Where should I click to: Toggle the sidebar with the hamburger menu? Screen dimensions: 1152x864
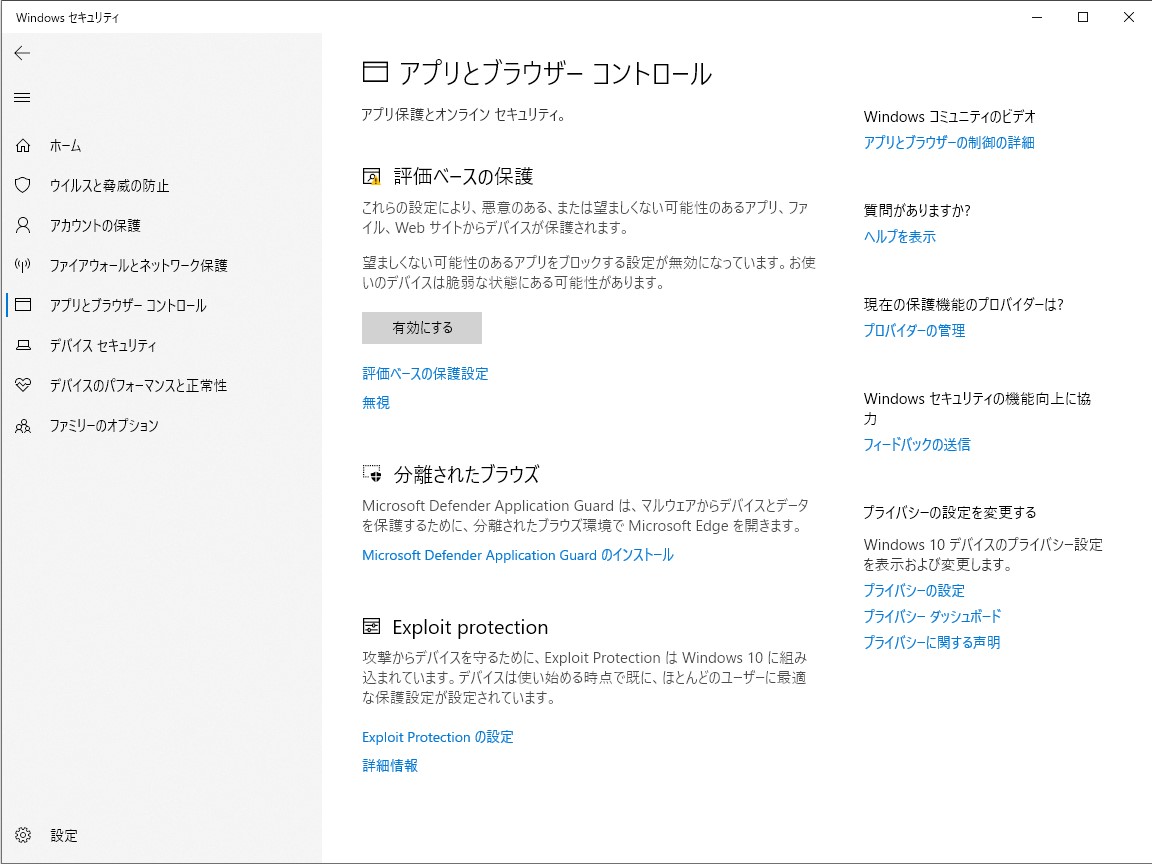(x=21, y=97)
